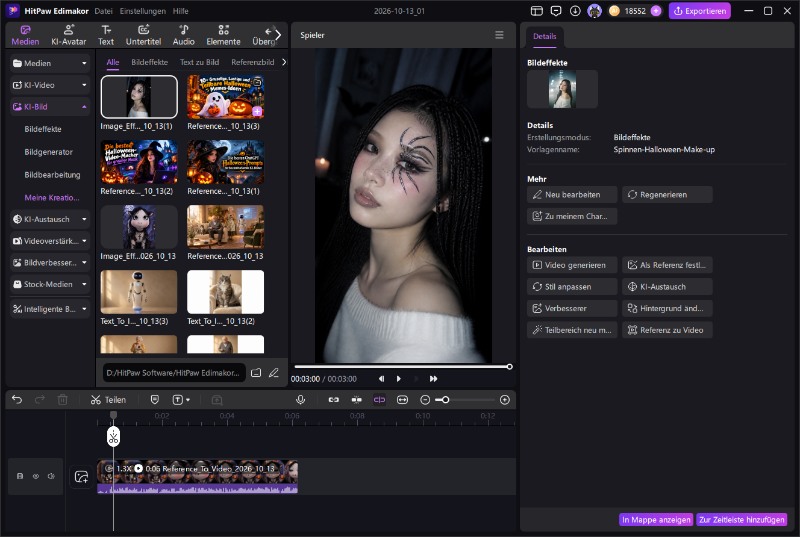Click the download icon in title bar
800x537 pixels.
pos(575,11)
